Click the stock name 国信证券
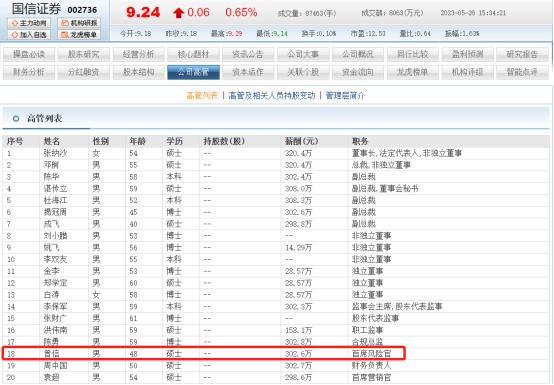 tap(36, 9)
